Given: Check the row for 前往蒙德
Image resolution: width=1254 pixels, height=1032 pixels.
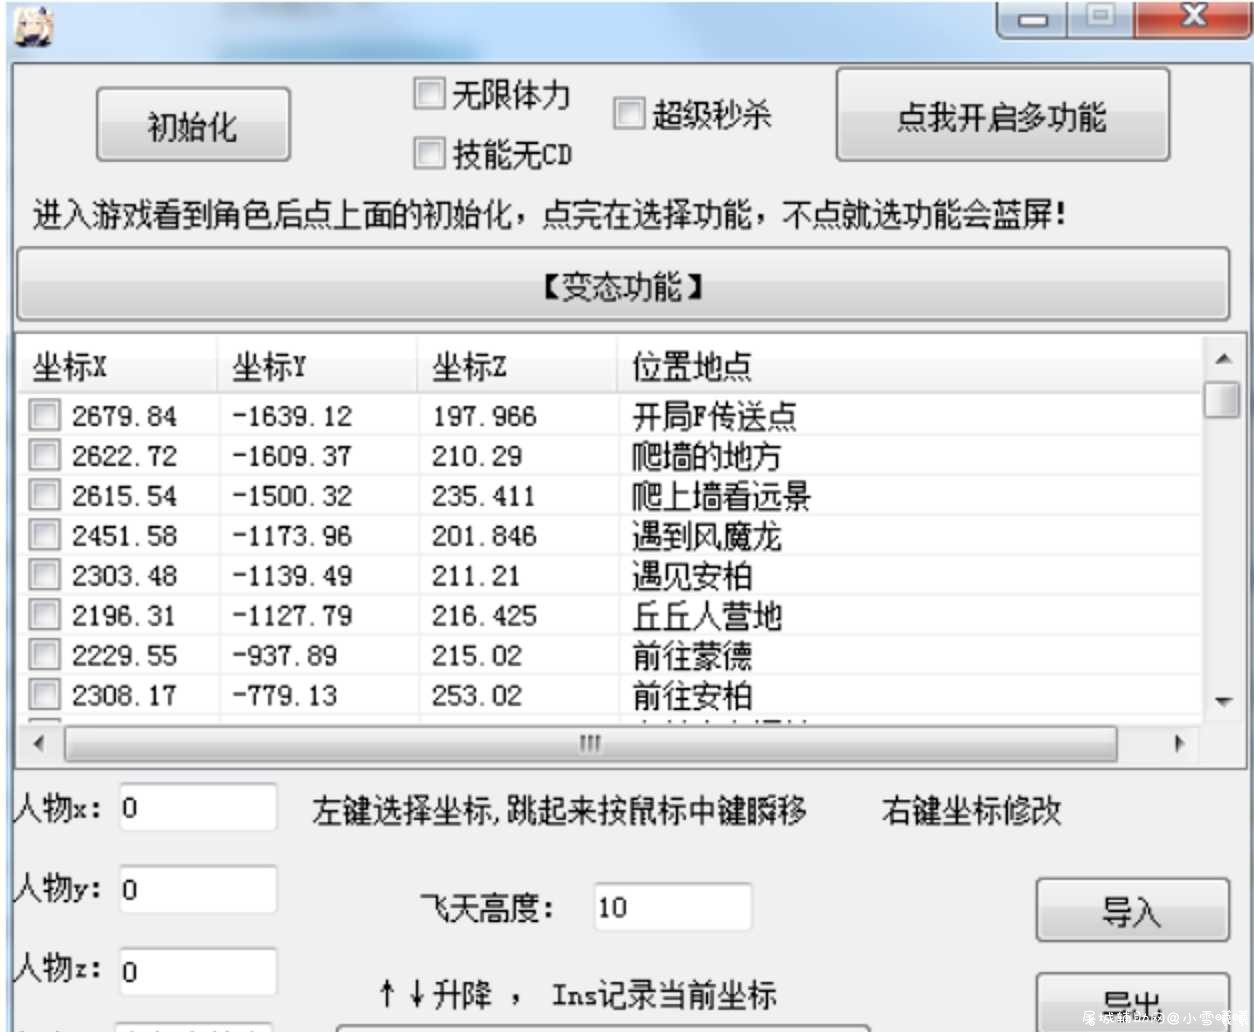Looking at the screenshot, I should coord(45,655).
